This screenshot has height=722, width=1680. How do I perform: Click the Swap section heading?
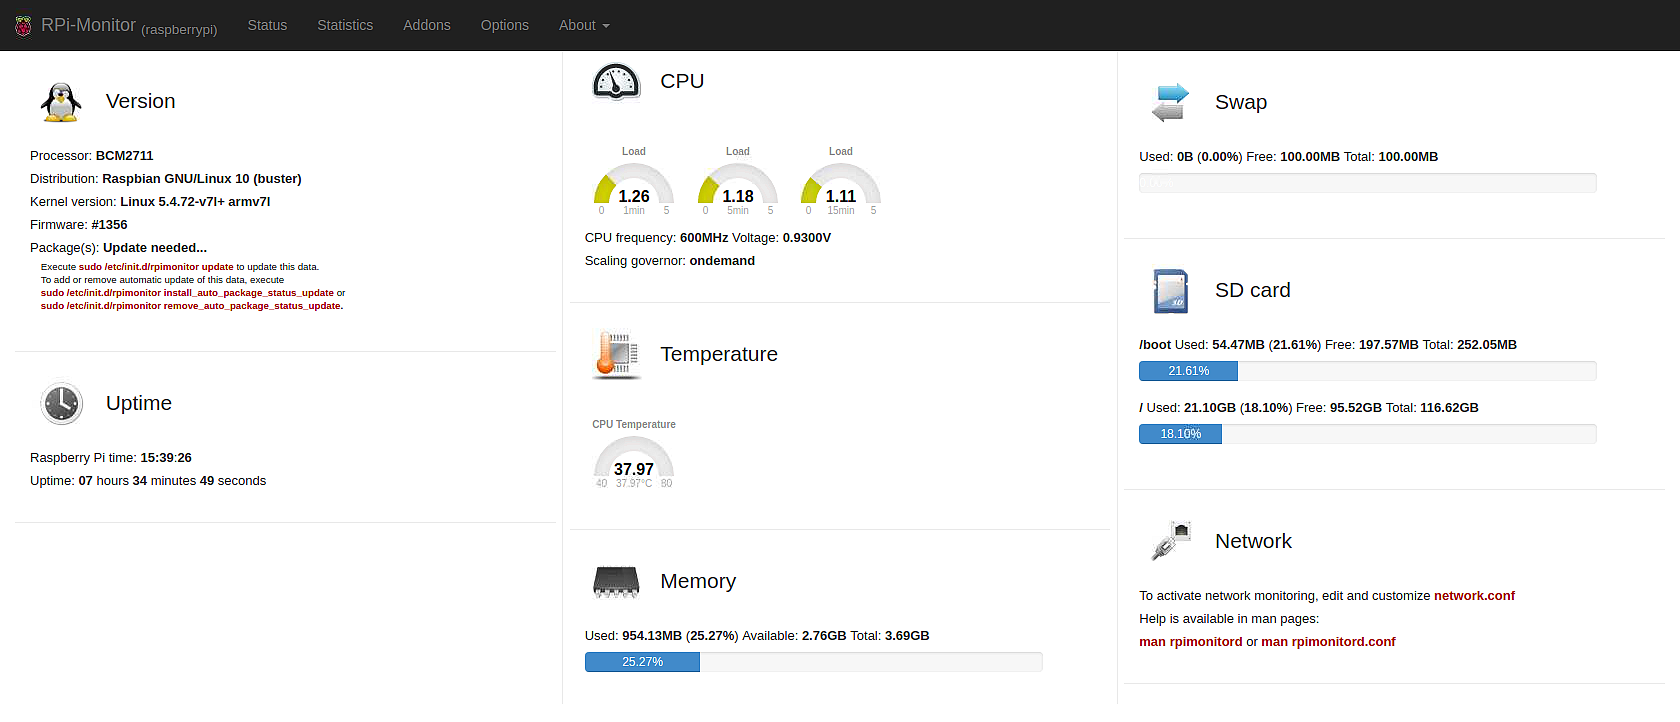click(x=1241, y=102)
